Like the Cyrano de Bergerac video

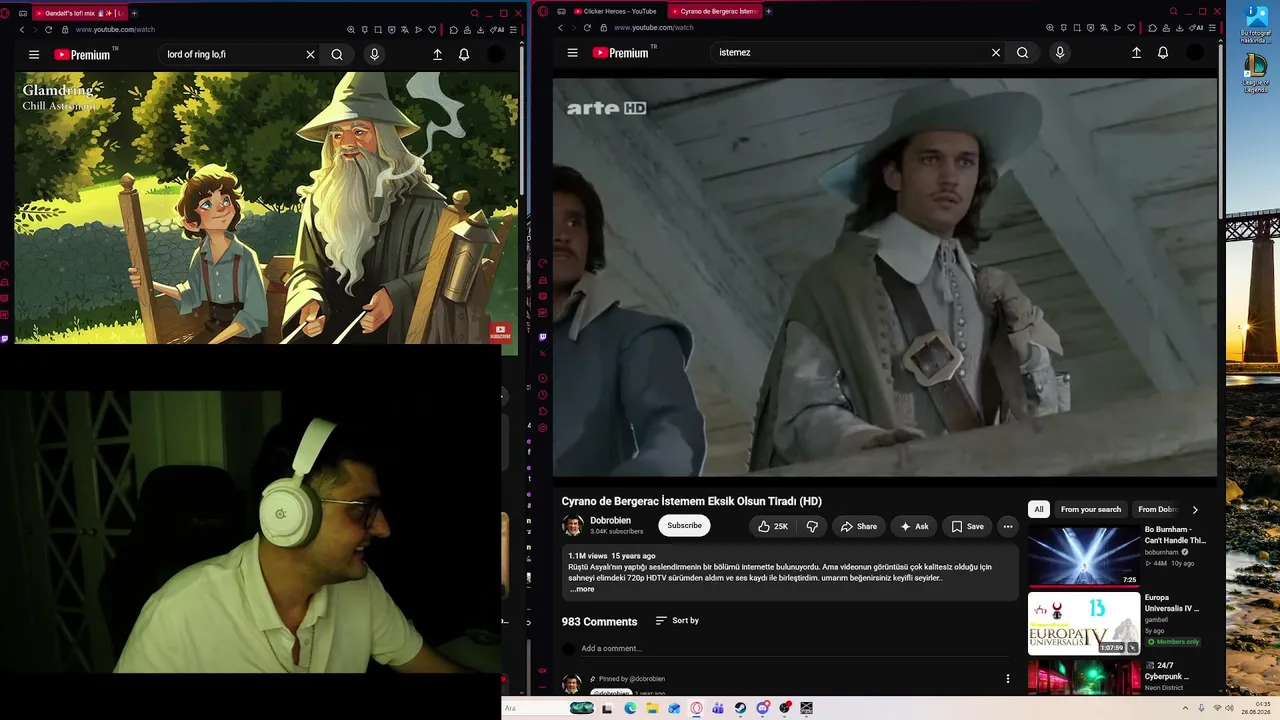tap(773, 526)
